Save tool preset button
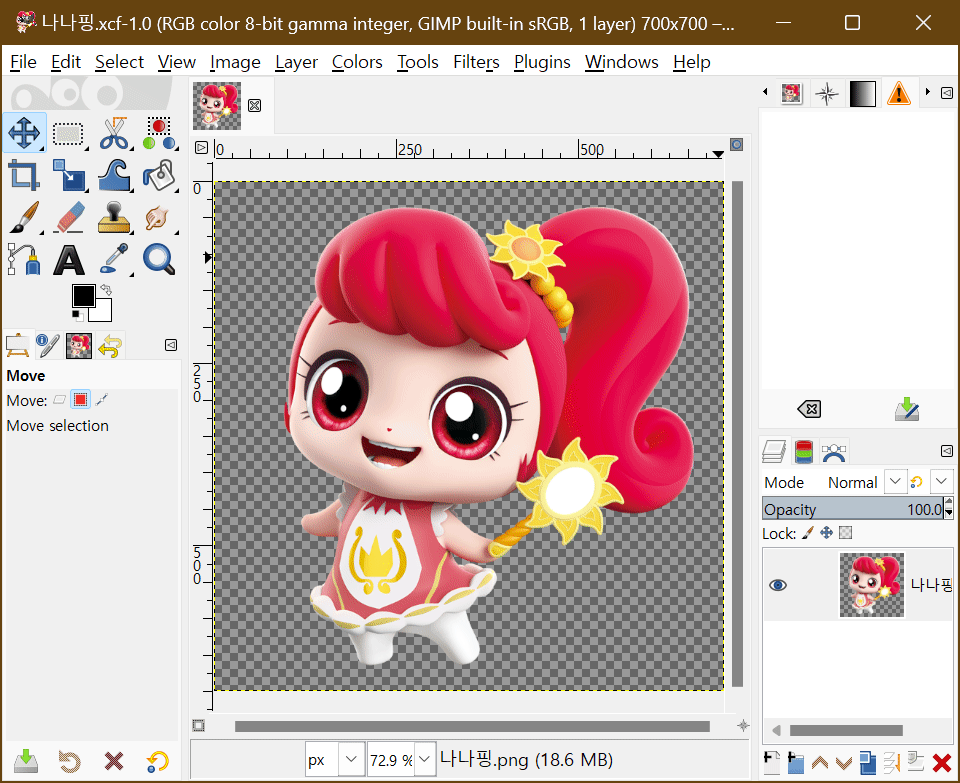 [x=26, y=761]
